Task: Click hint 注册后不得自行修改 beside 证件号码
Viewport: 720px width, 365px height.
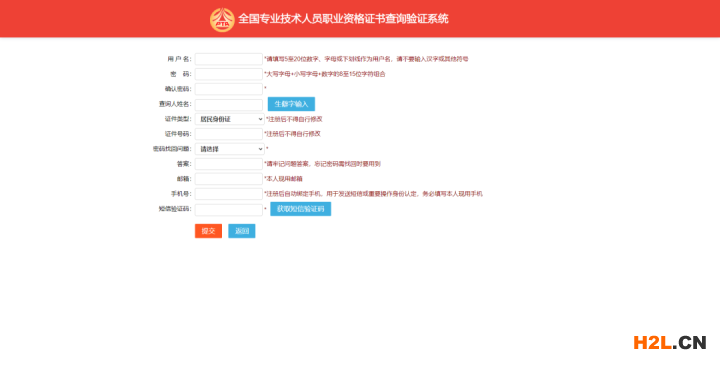Action: [292, 134]
